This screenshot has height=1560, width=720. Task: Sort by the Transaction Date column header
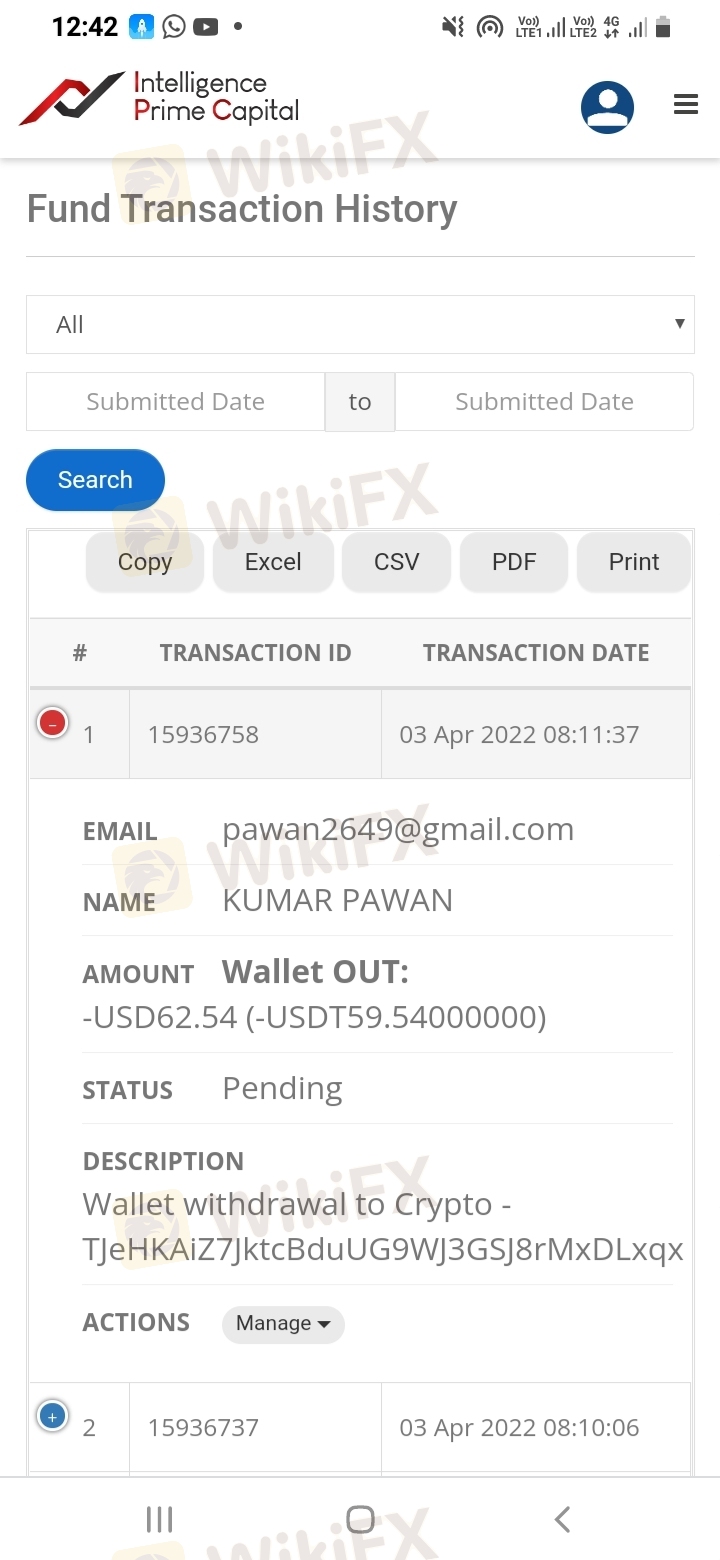click(536, 653)
